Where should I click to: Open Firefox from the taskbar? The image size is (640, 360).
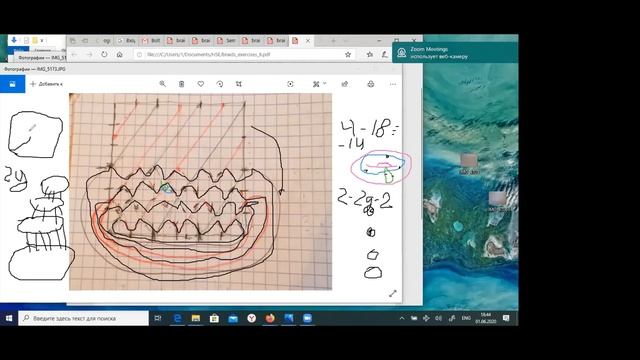[270, 318]
